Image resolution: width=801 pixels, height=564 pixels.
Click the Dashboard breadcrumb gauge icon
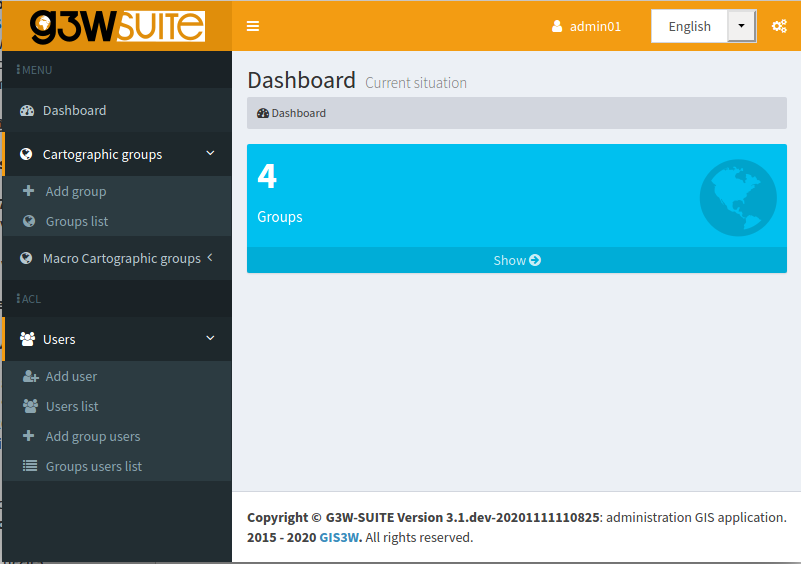pyautogui.click(x=263, y=113)
